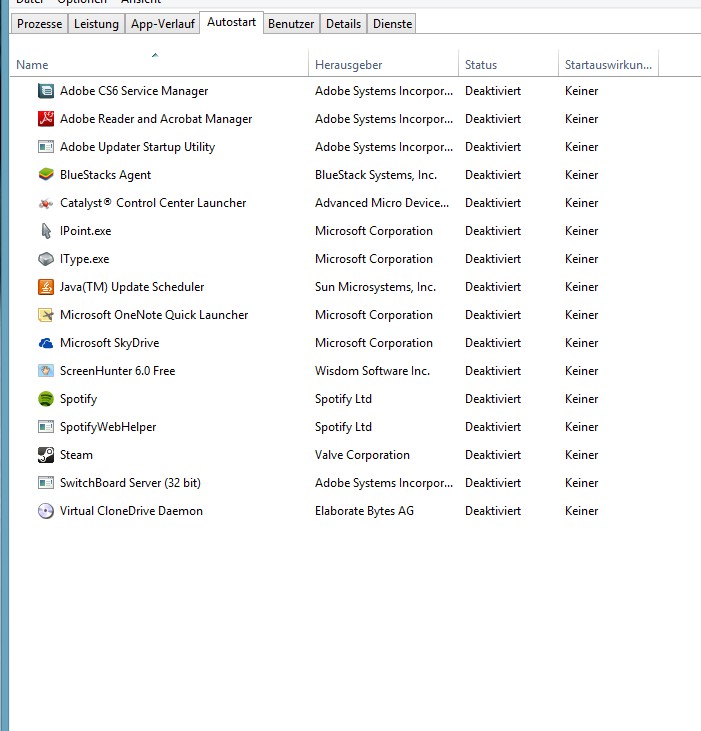Image resolution: width=701 pixels, height=731 pixels.
Task: Select the Microsoft SkyDrive entry
Action: pos(110,343)
